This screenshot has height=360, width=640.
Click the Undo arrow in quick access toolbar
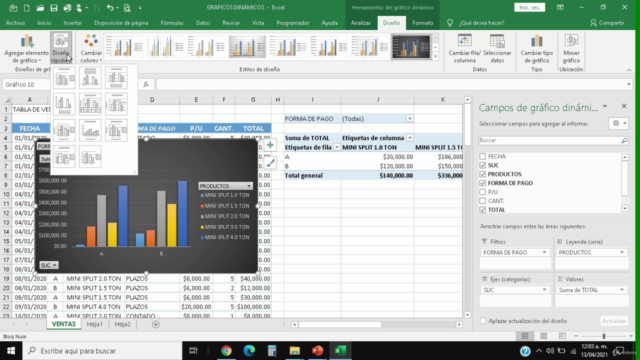(110, 7)
